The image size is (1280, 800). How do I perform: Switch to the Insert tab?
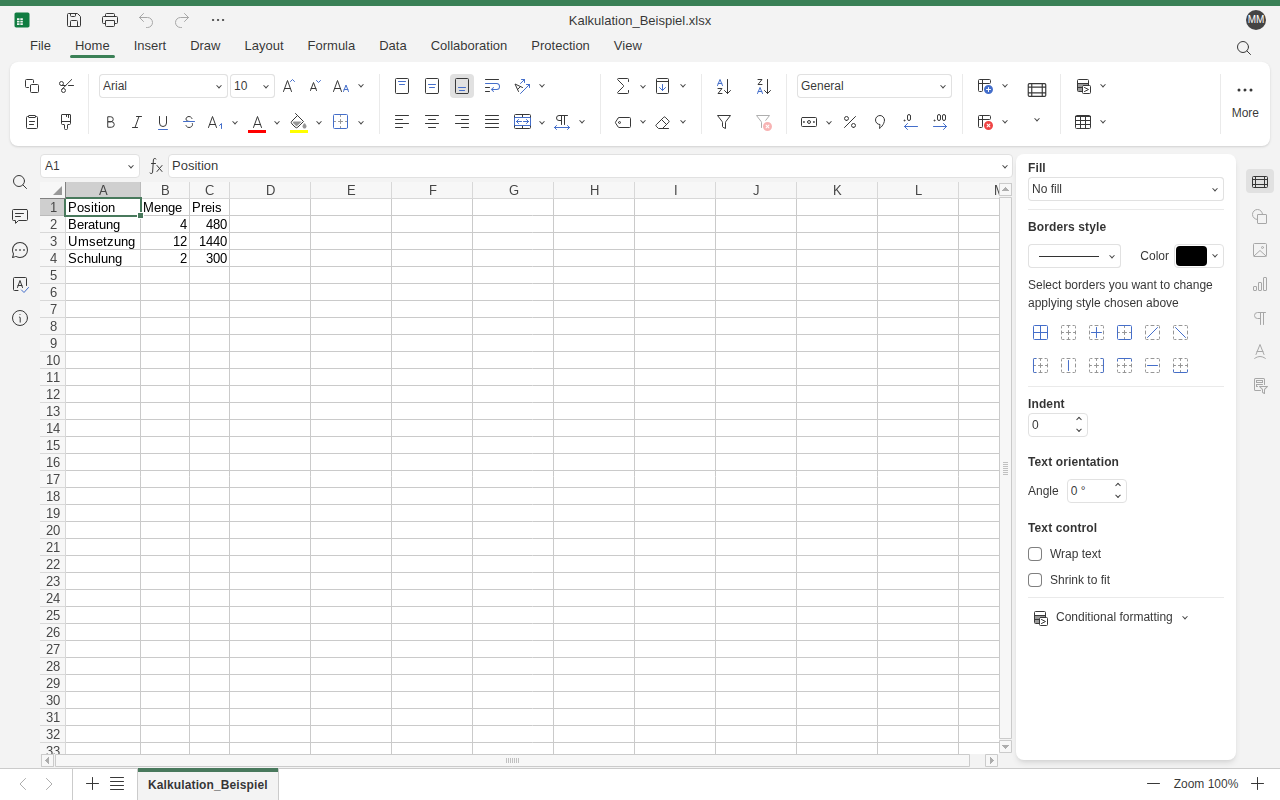(x=150, y=46)
